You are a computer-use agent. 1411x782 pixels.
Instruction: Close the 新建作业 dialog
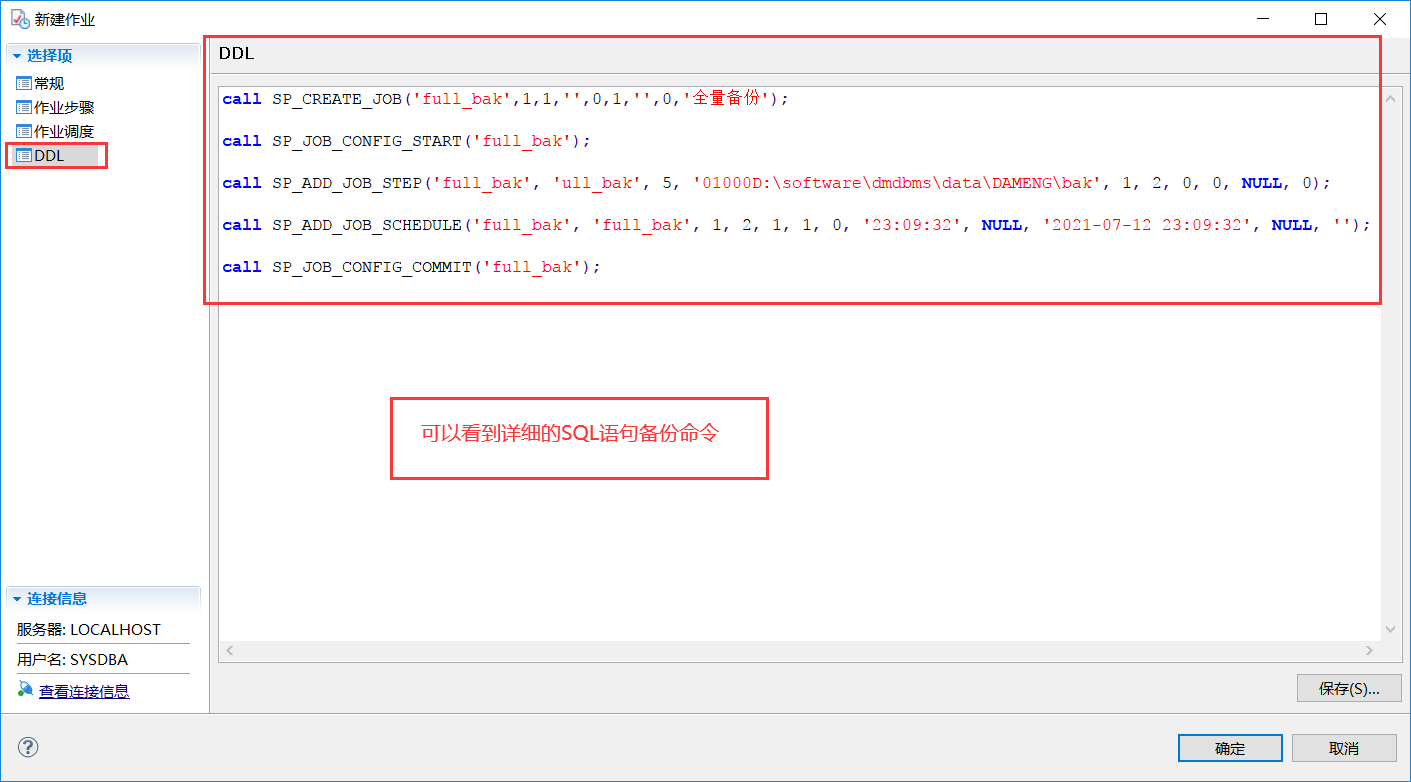1380,19
